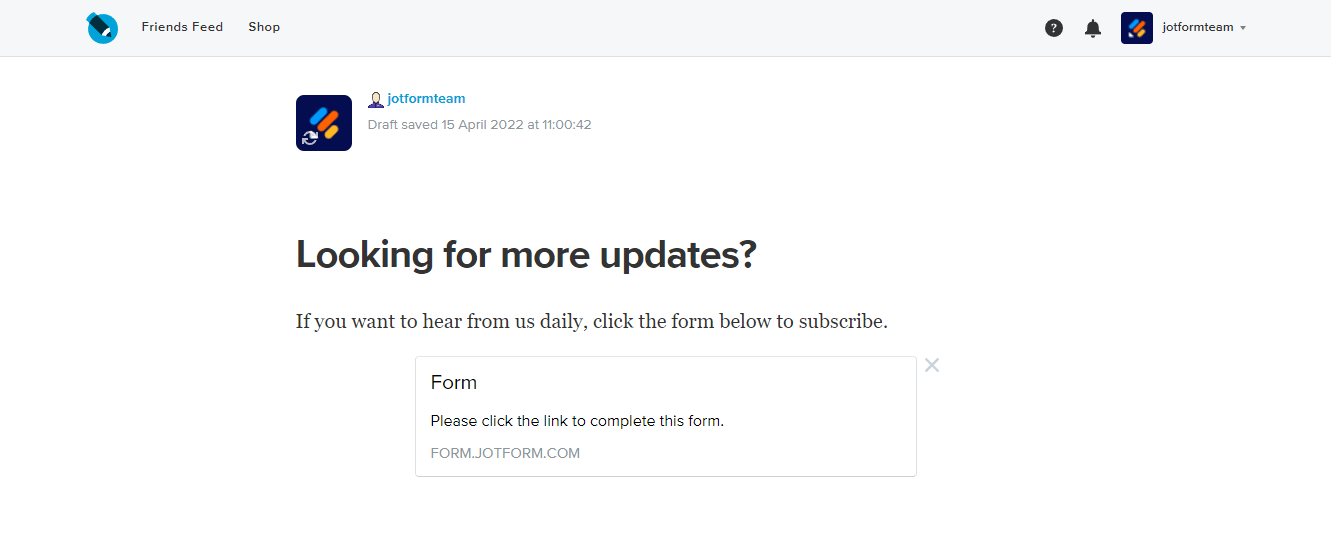Click the small user head icon
This screenshot has width=1331, height=552.
pos(376,99)
